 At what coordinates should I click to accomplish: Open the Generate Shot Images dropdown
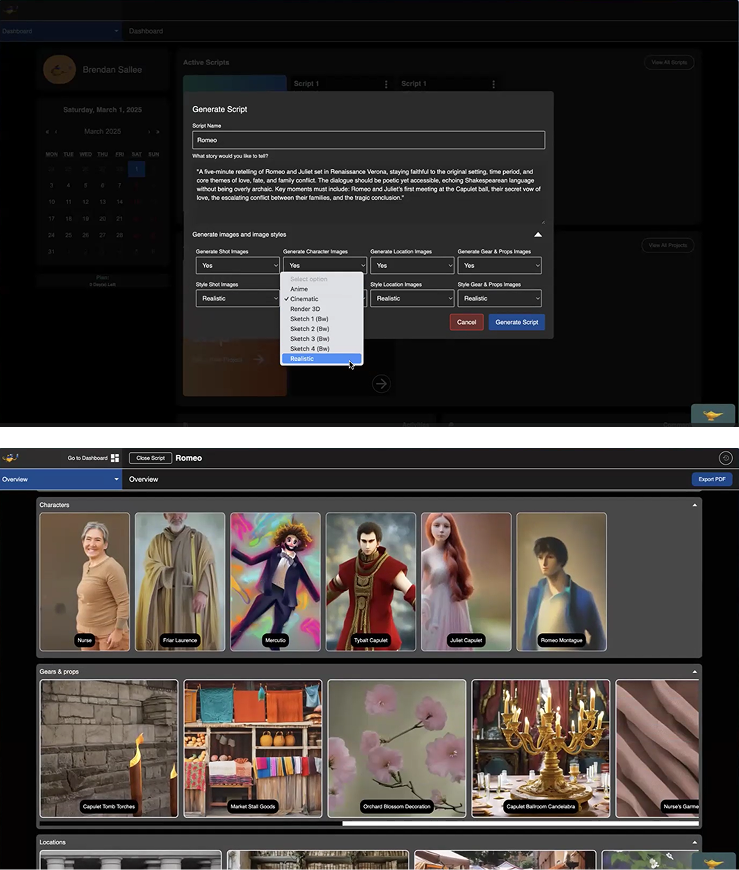click(x=237, y=266)
